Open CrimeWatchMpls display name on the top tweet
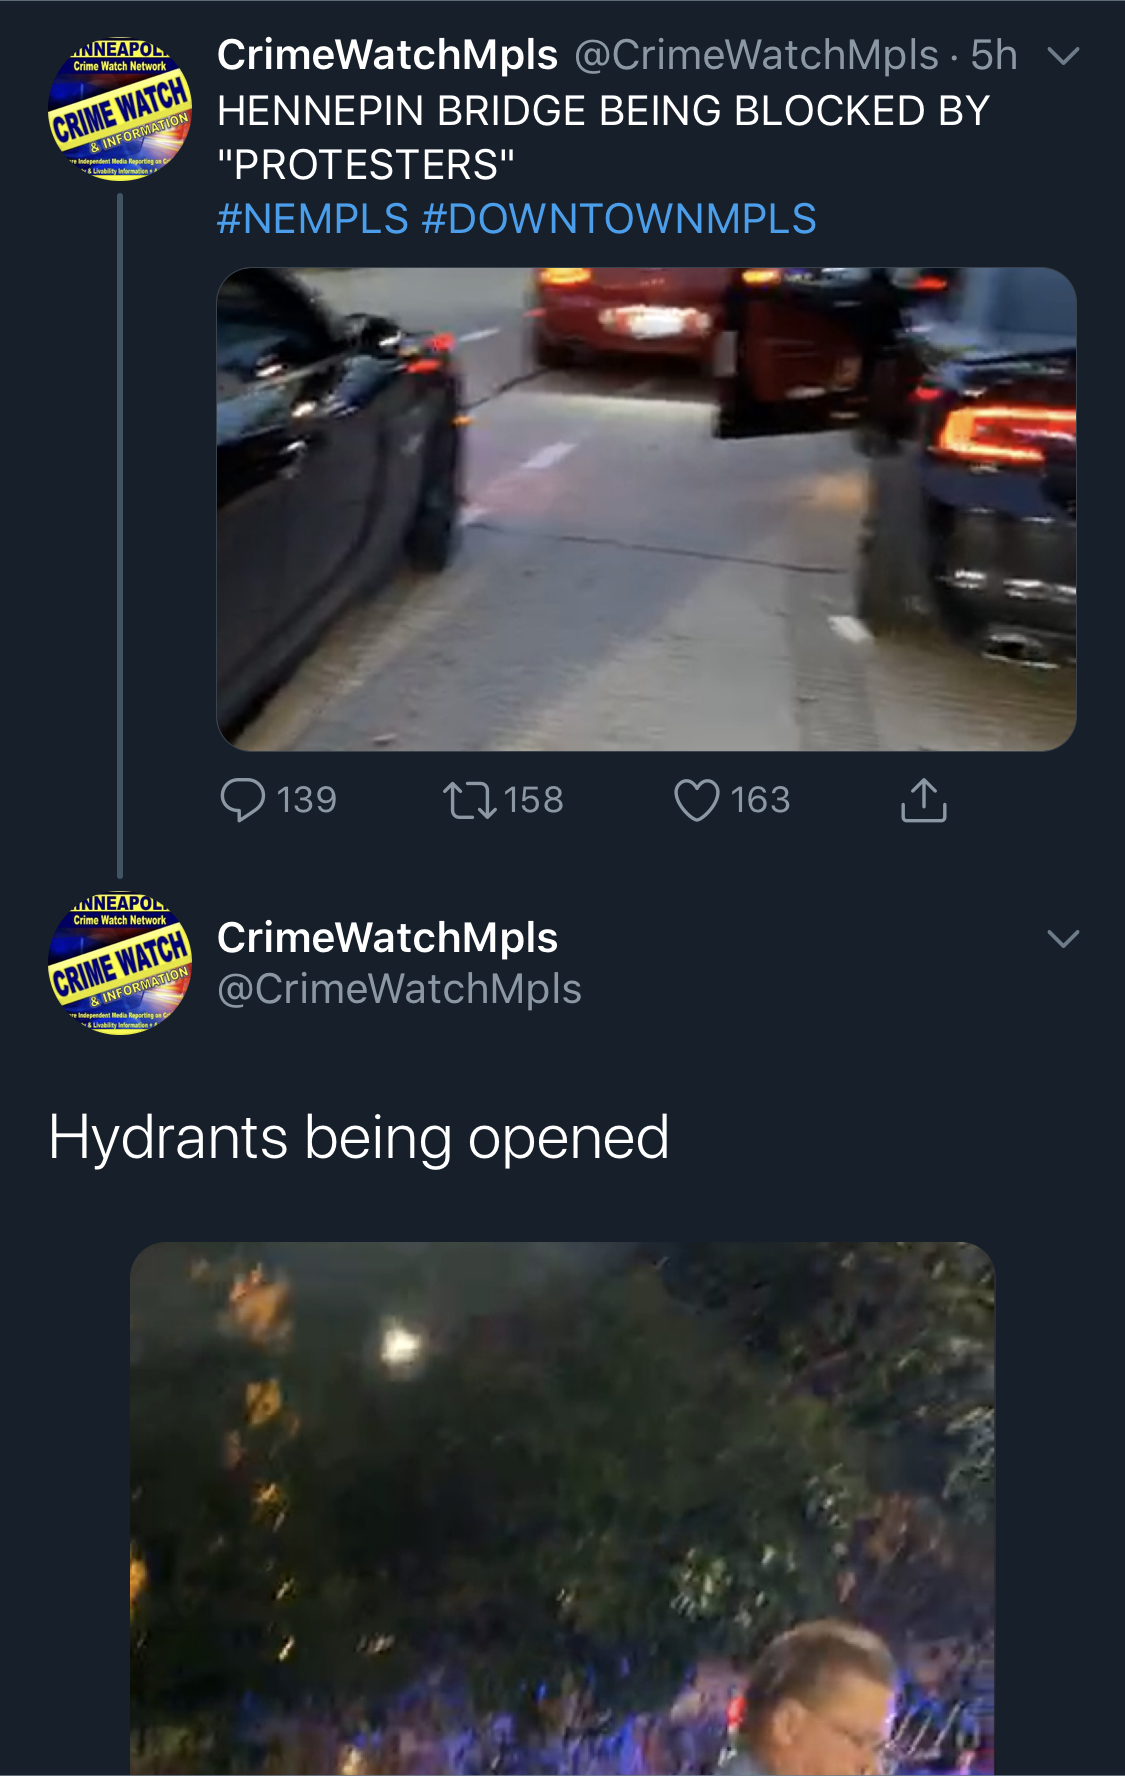Image resolution: width=1125 pixels, height=1776 pixels. tap(387, 55)
